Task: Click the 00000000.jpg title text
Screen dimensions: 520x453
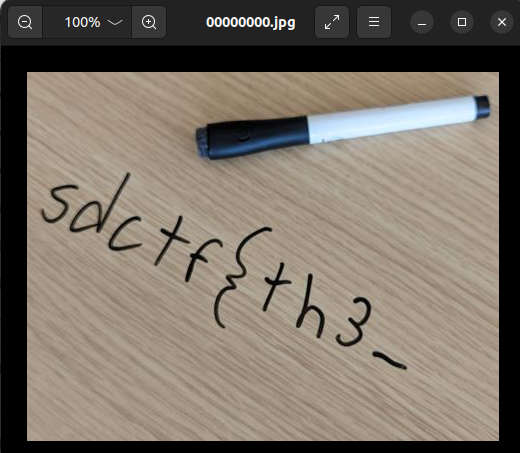Action: click(251, 22)
